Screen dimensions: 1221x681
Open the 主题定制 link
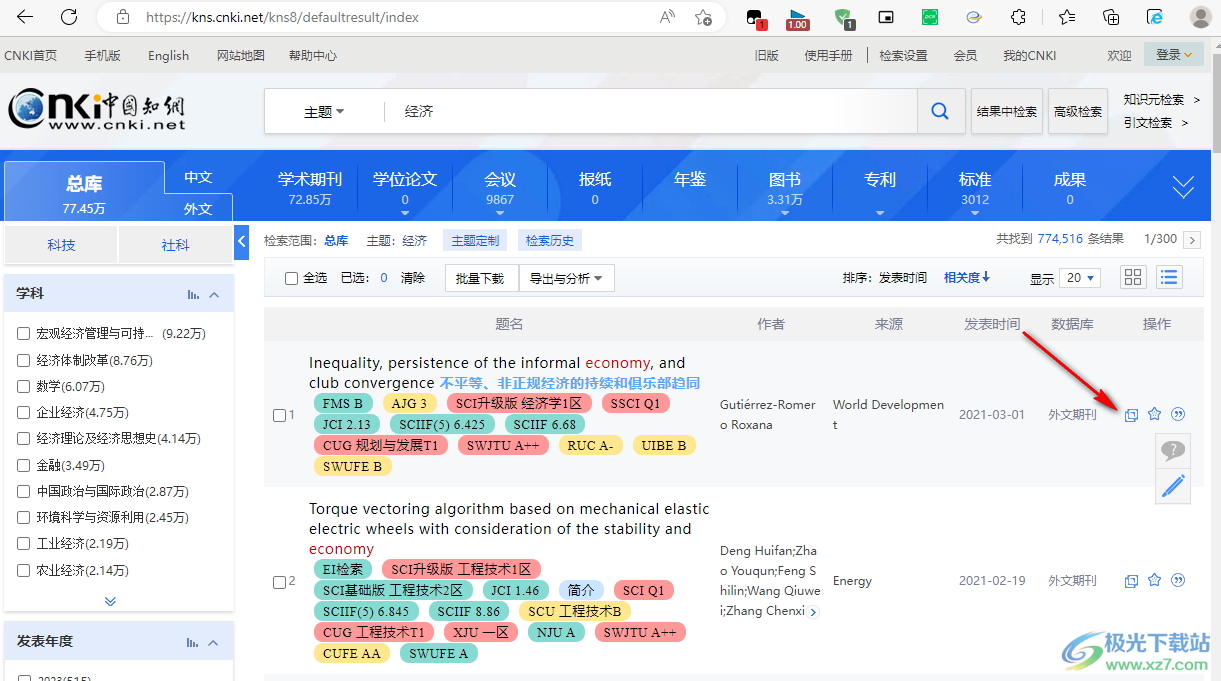click(475, 240)
